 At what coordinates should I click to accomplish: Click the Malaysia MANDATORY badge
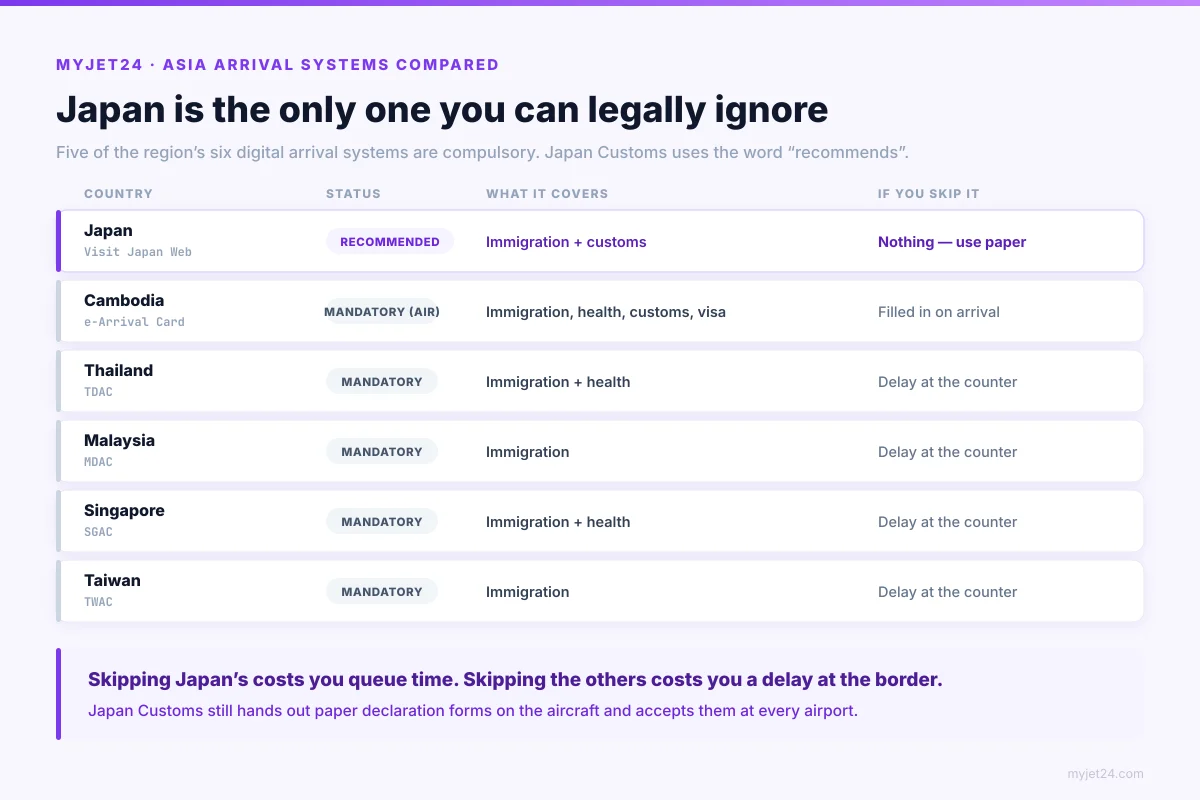coord(382,452)
